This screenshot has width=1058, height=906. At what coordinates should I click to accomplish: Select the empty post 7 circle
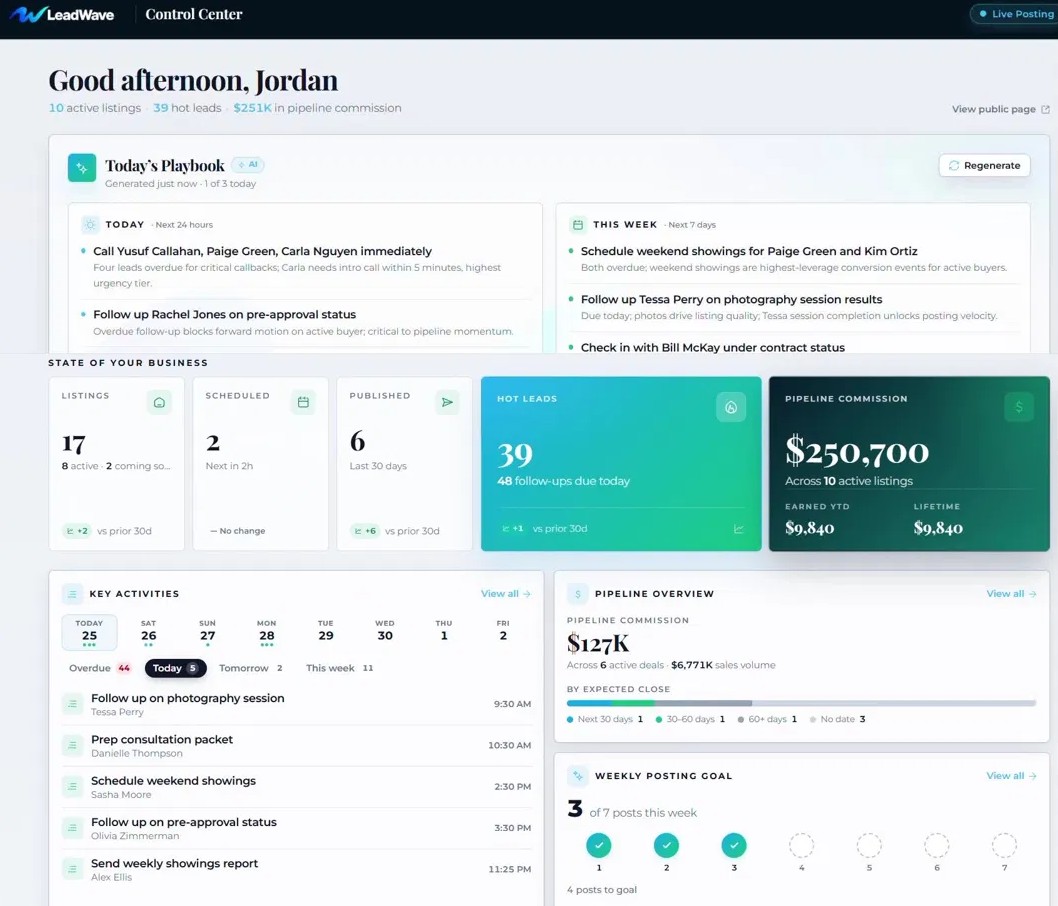pyautogui.click(x=1004, y=845)
